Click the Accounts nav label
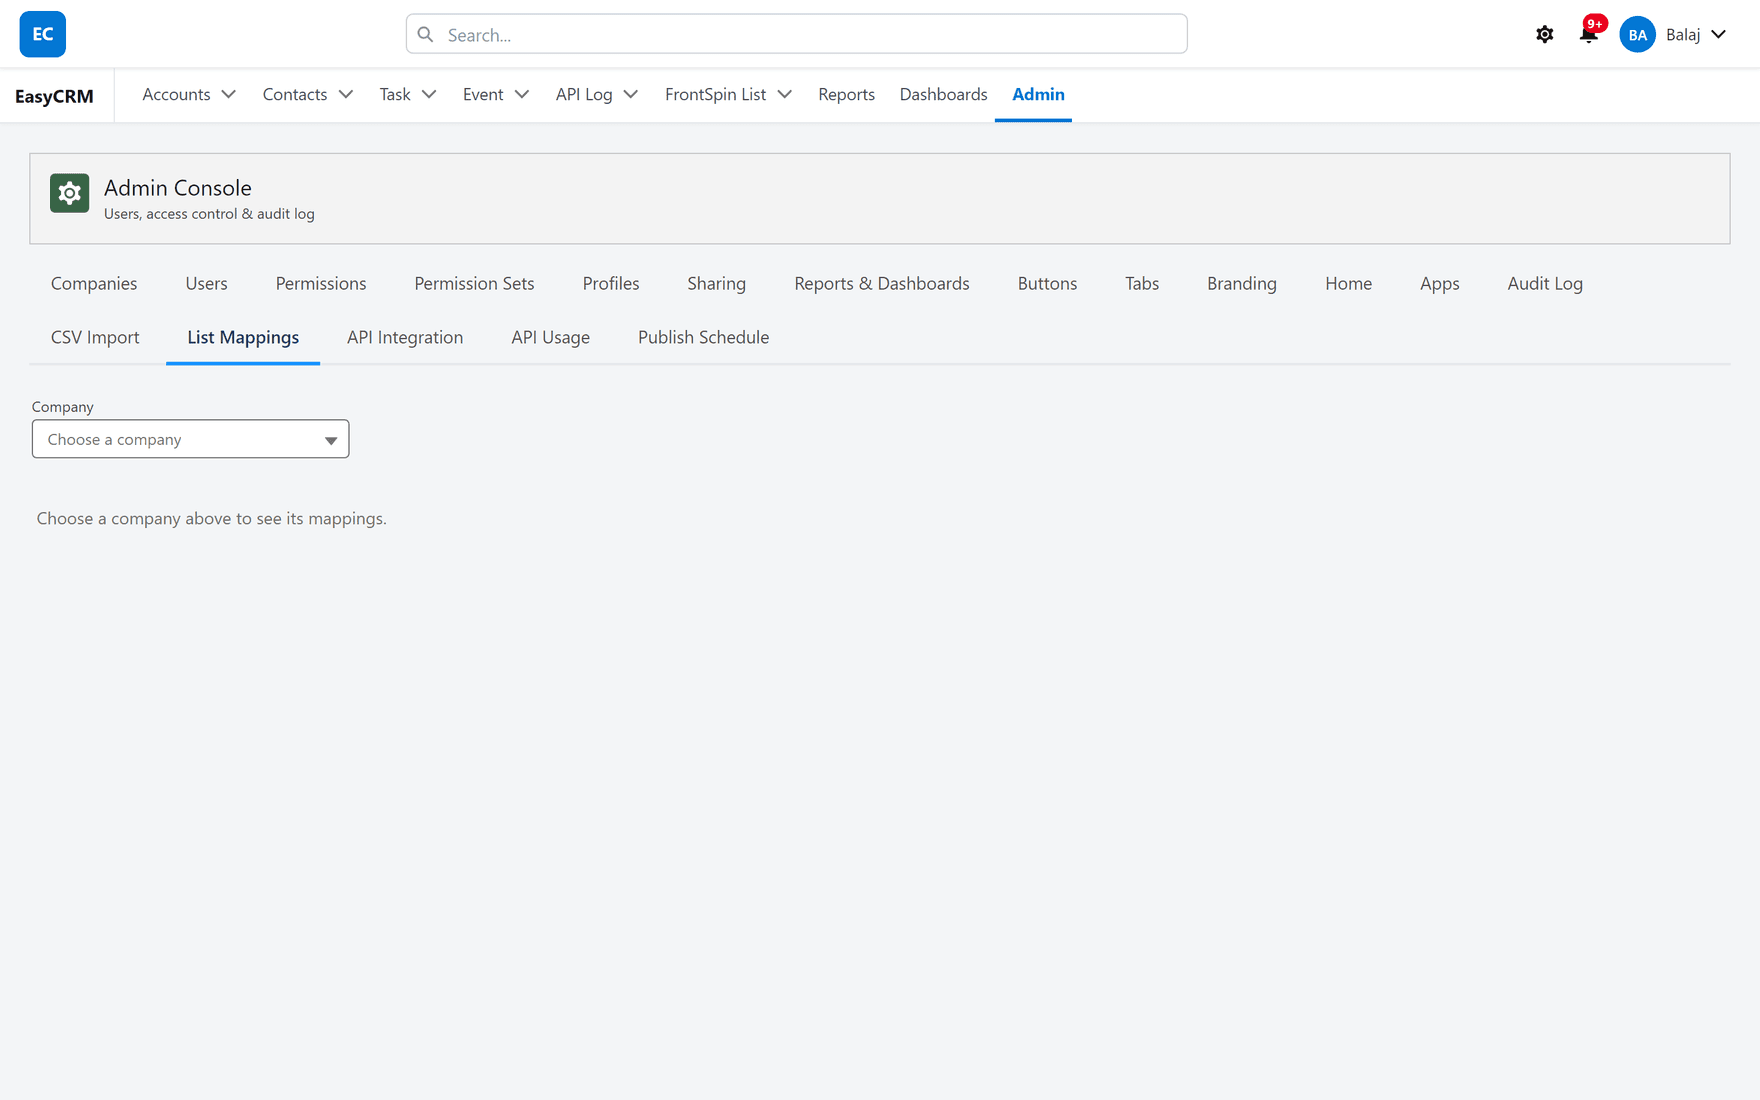 click(176, 94)
